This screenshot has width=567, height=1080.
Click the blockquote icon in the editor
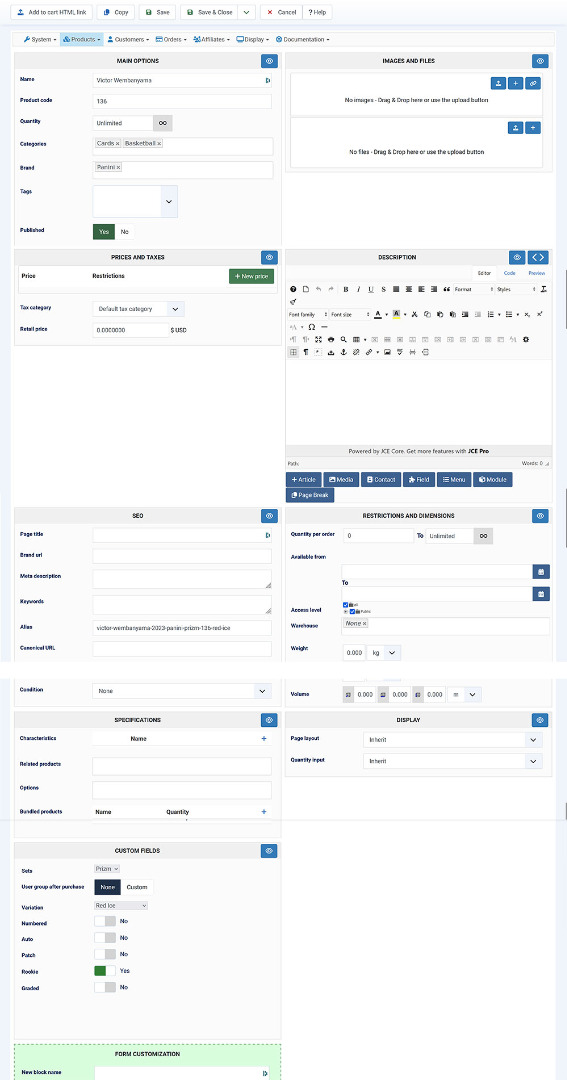click(x=446, y=289)
